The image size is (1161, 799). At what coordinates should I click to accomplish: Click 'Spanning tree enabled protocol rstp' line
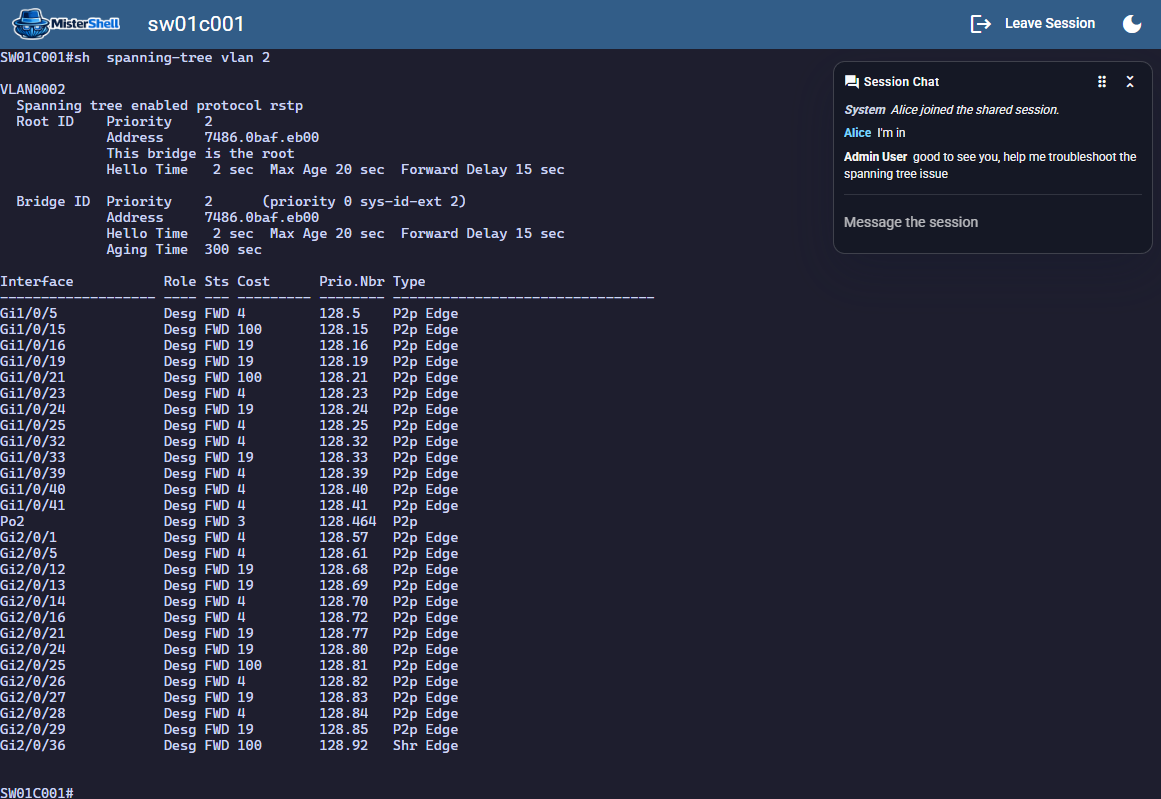click(x=159, y=106)
